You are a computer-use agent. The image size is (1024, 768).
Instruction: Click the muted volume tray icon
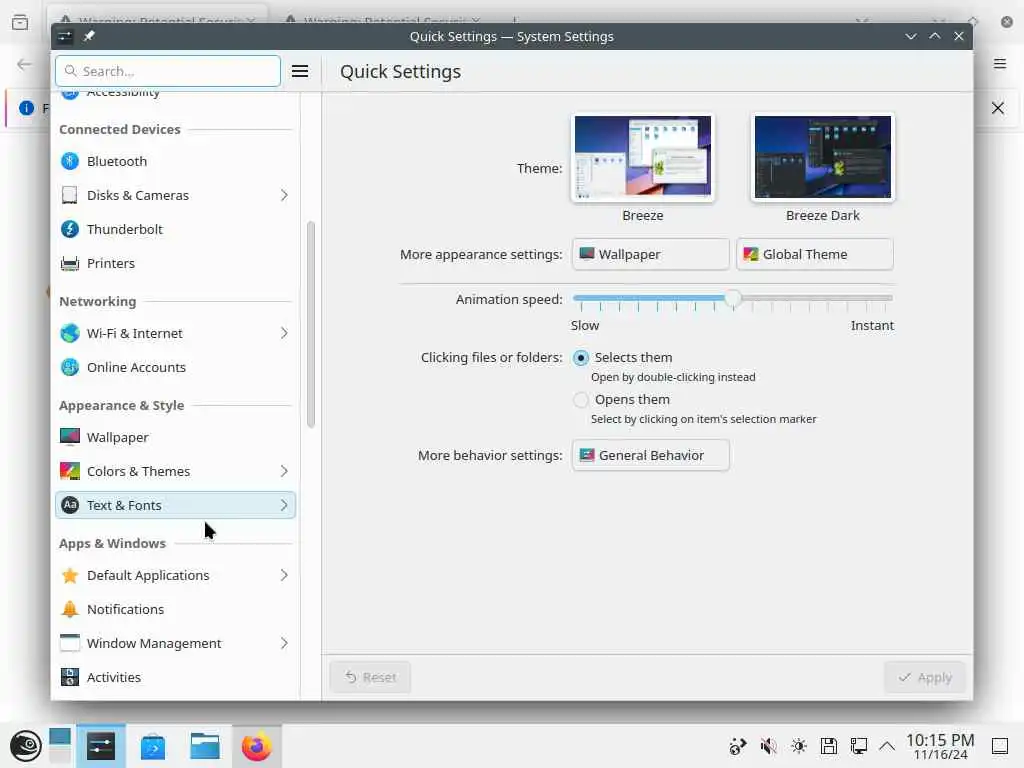pos(769,746)
